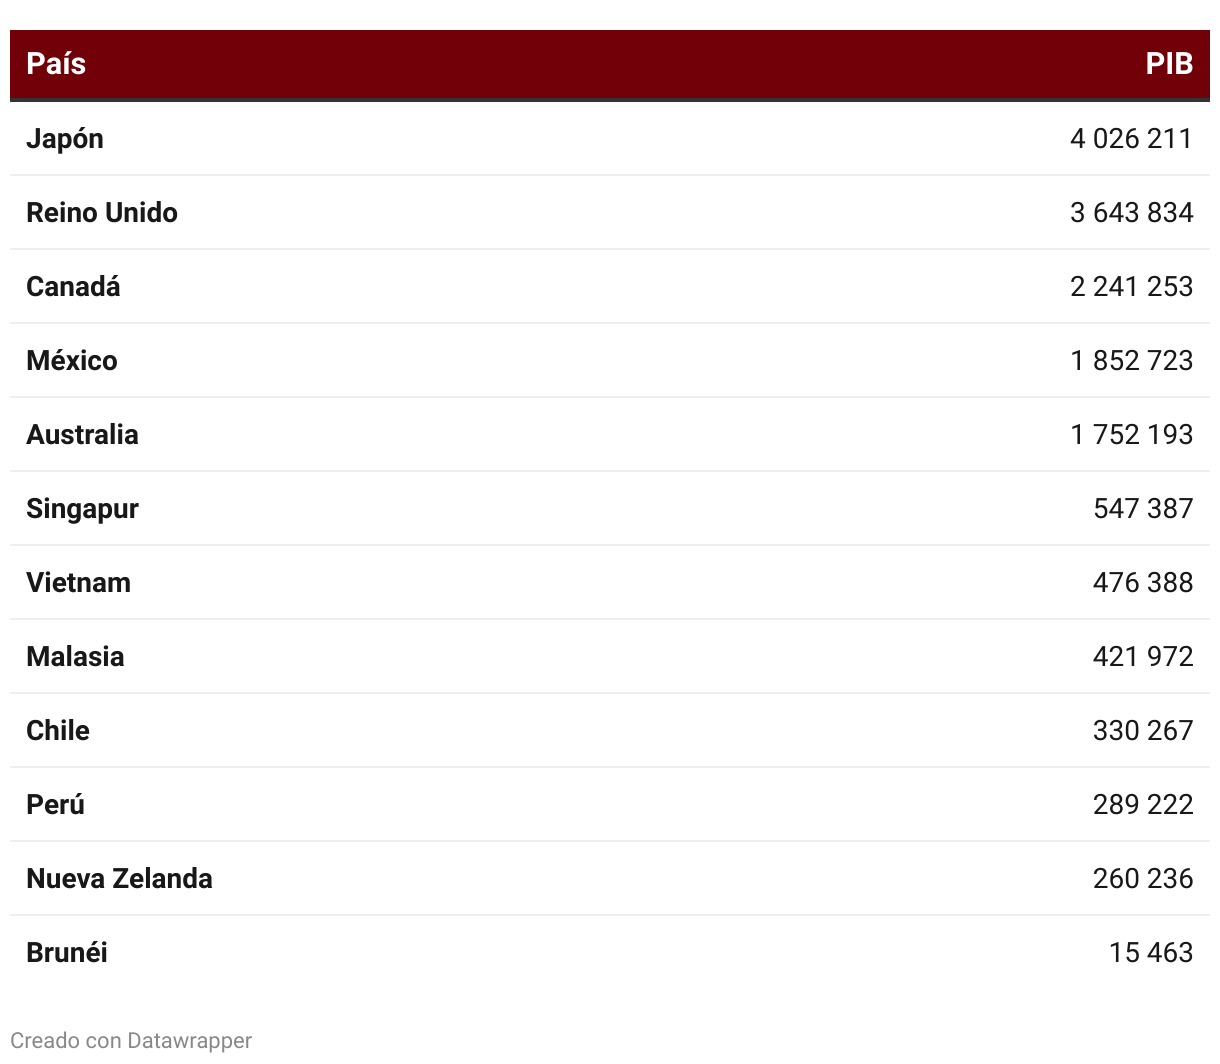The image size is (1220, 1064).
Task: Click the País column header
Action: click(x=56, y=64)
